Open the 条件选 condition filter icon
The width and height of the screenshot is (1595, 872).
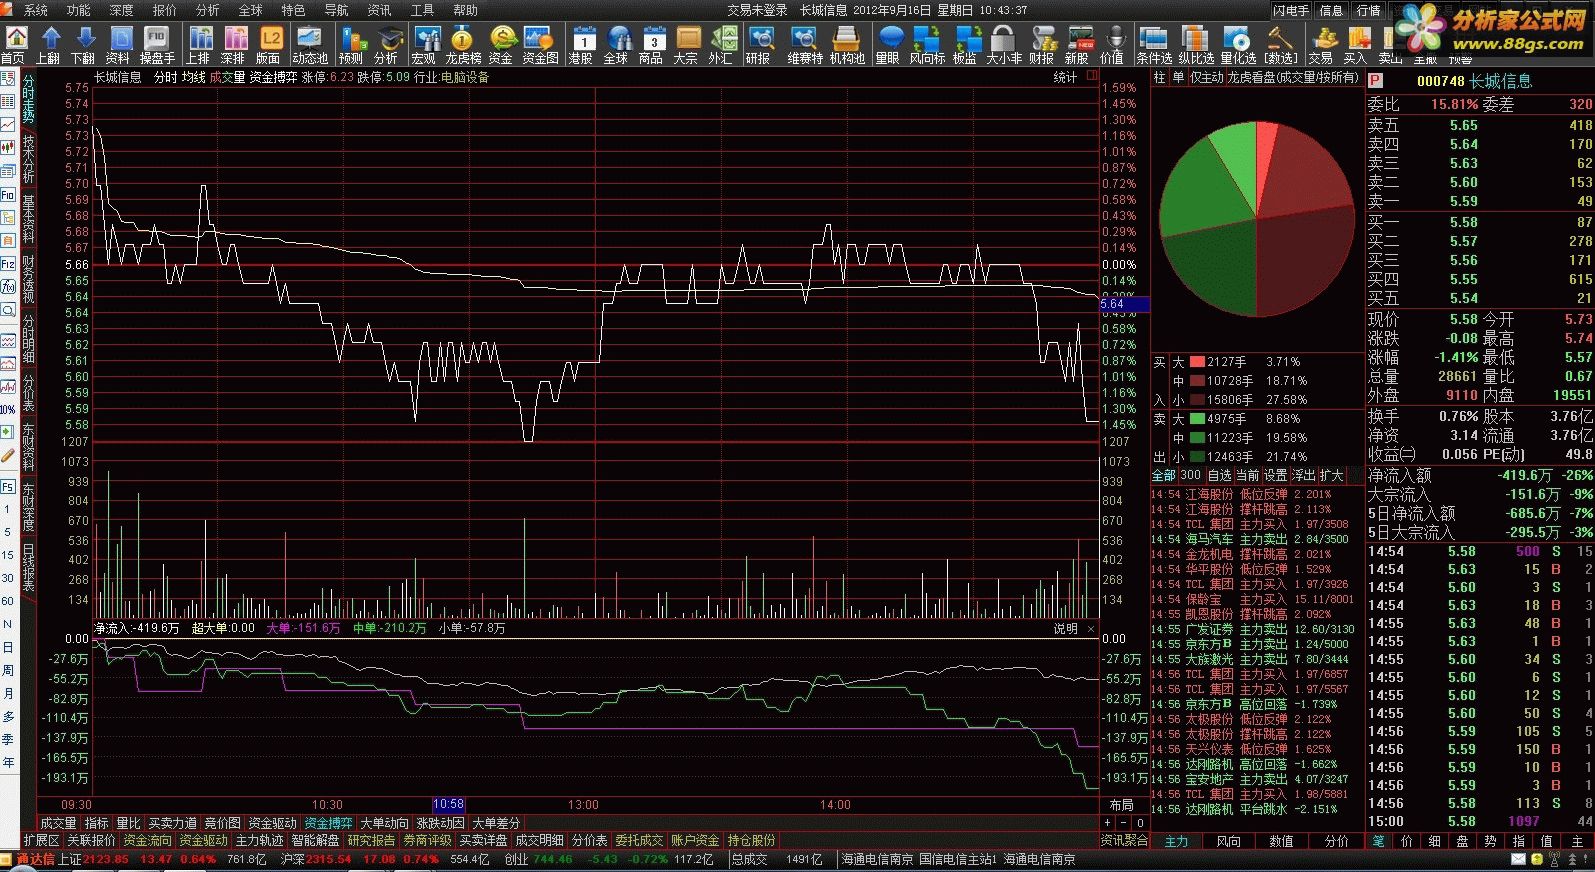pos(1154,45)
